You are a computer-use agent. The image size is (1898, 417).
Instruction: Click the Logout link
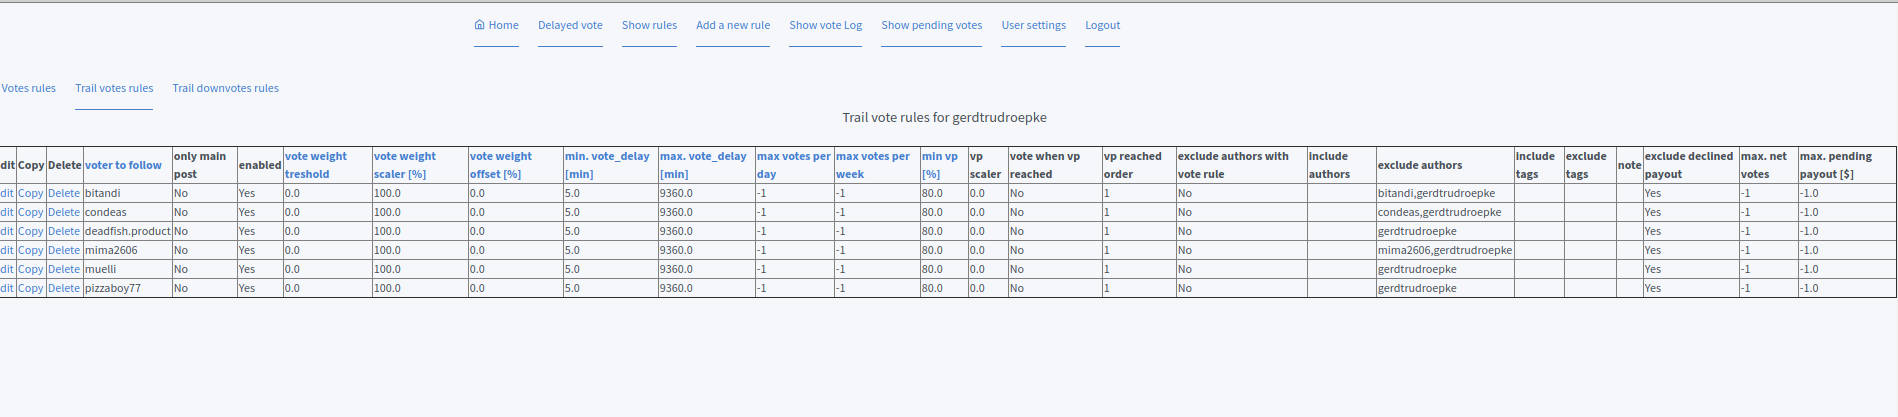tap(1102, 25)
